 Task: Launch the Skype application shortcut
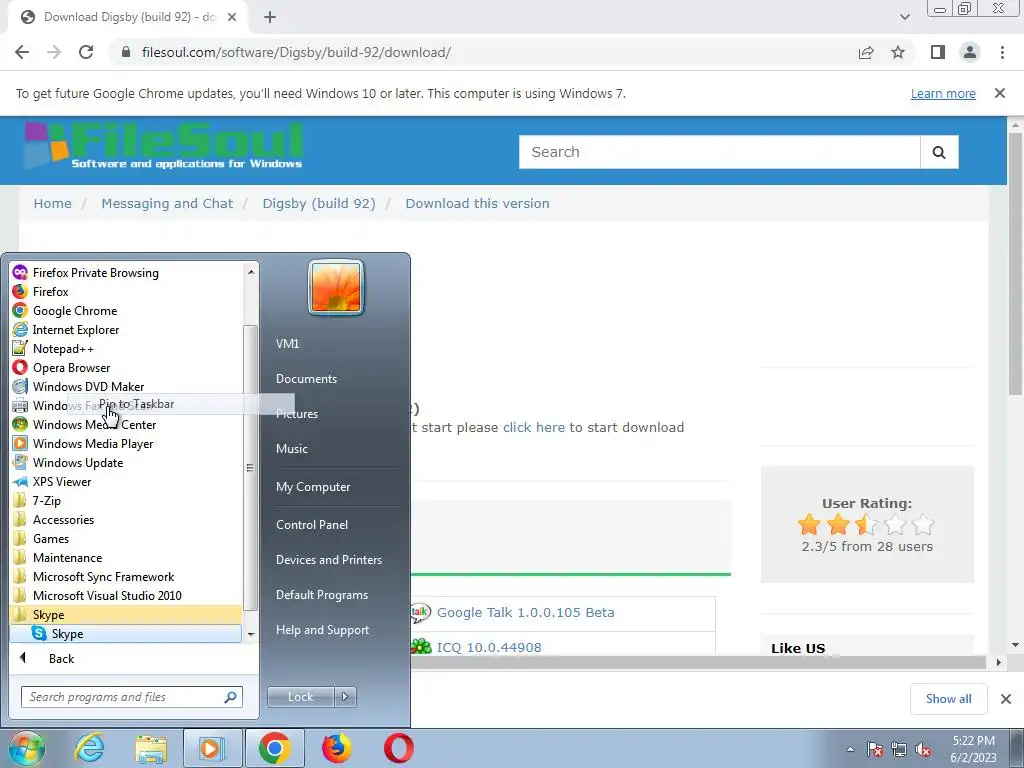[x=126, y=633]
